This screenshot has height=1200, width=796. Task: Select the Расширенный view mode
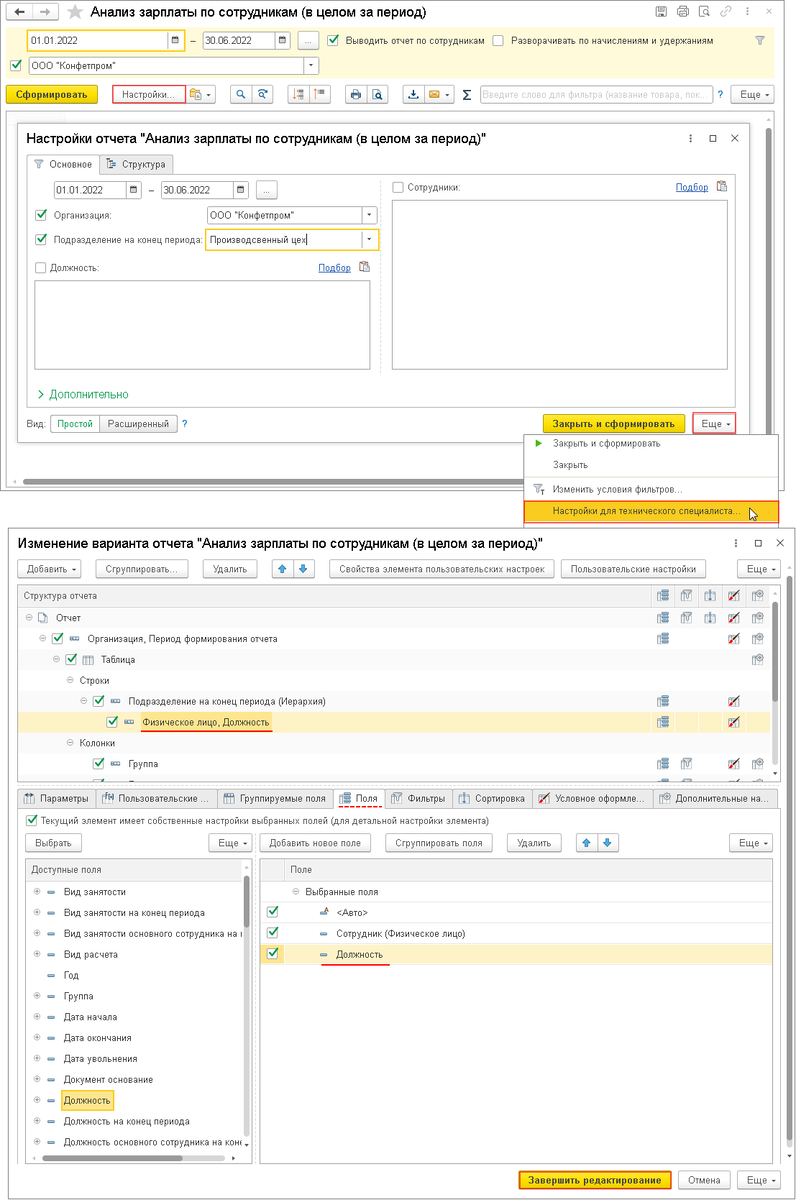(x=138, y=424)
